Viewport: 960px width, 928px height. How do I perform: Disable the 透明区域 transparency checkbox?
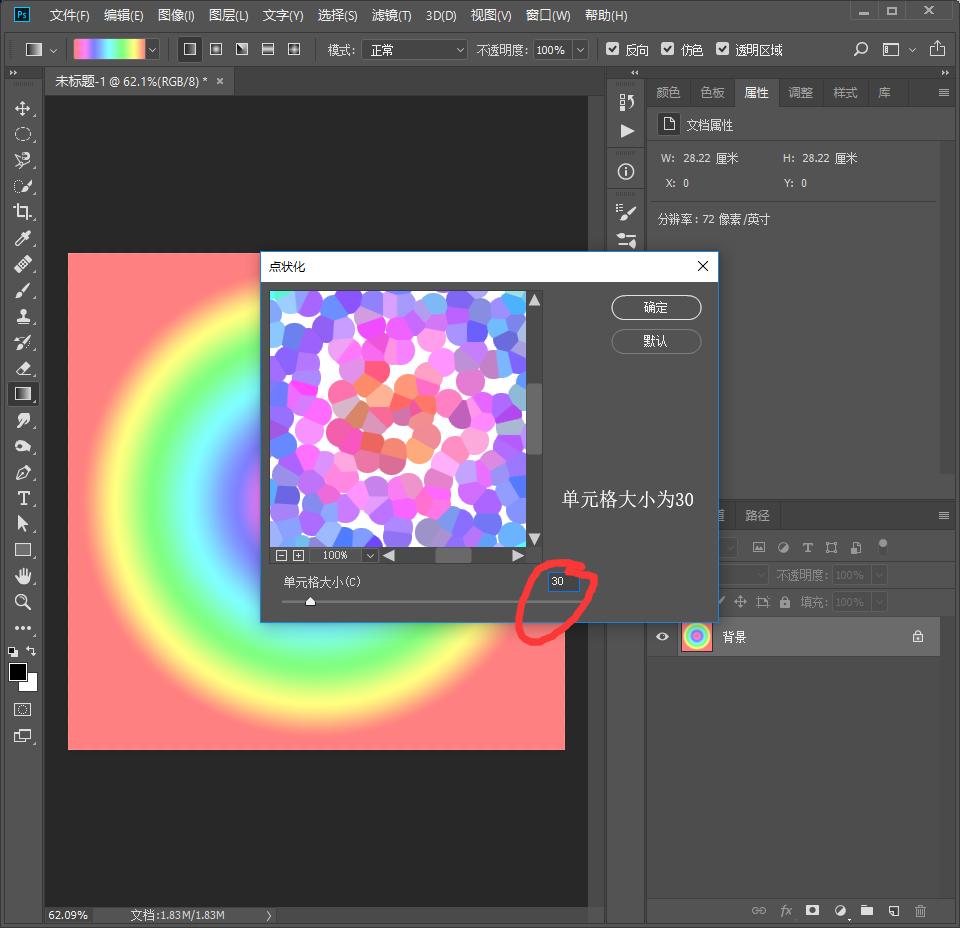[x=723, y=49]
